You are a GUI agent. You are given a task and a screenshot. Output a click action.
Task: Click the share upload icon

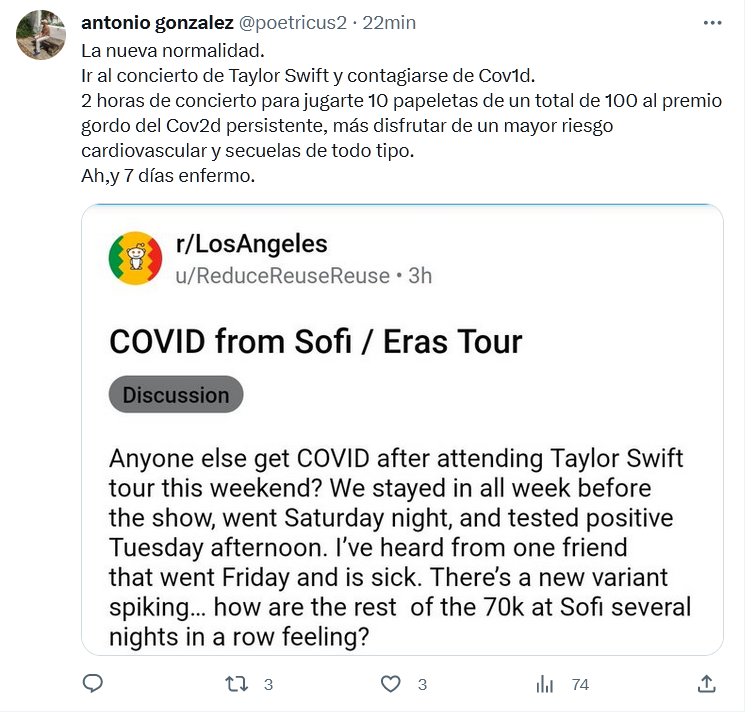coord(706,684)
